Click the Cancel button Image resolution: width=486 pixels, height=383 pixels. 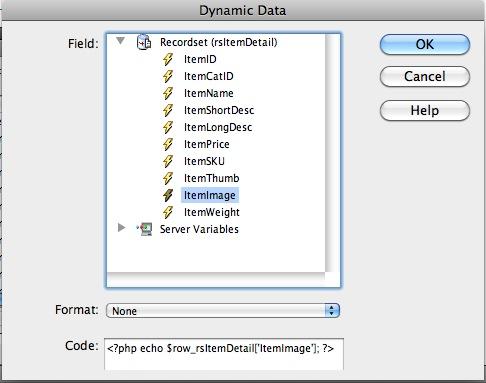coord(425,77)
